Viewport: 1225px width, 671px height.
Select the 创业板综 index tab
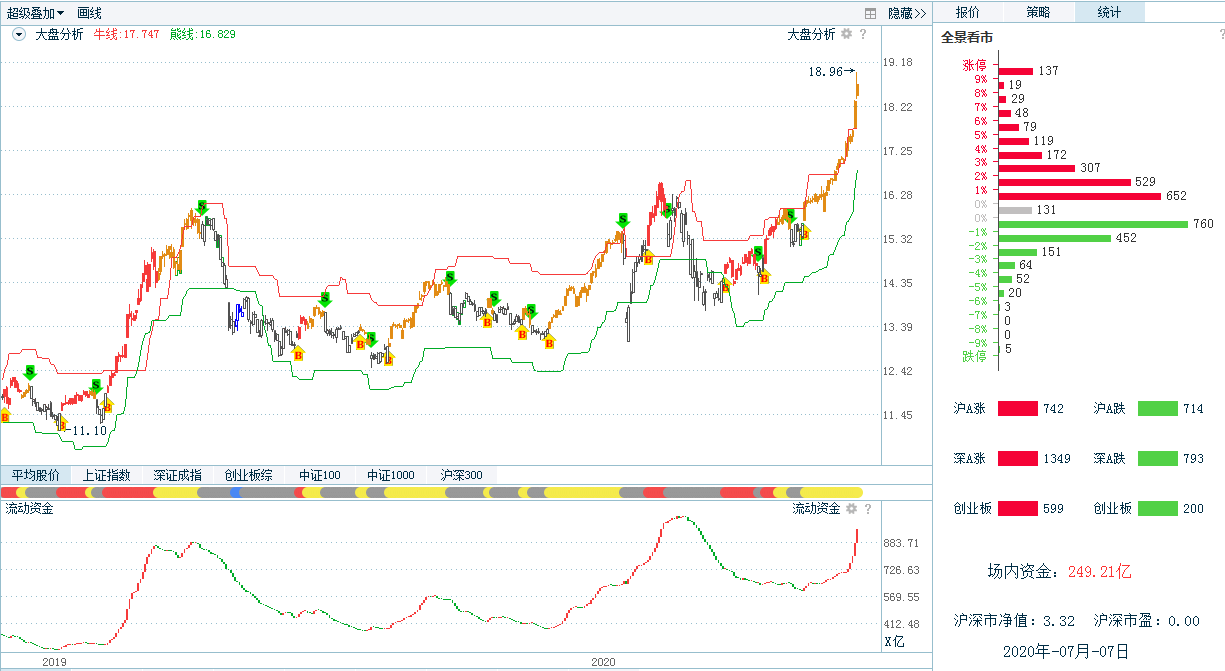click(248, 475)
